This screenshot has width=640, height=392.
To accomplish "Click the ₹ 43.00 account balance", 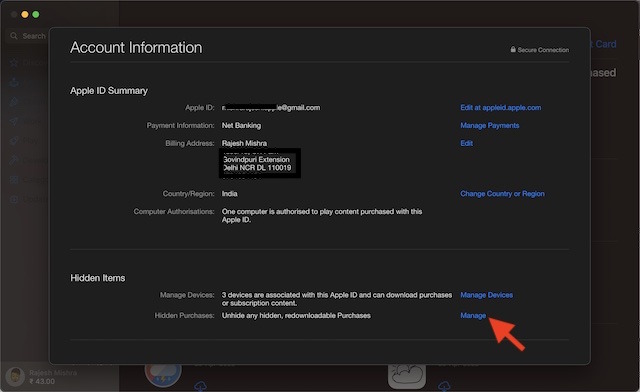I will [42, 381].
